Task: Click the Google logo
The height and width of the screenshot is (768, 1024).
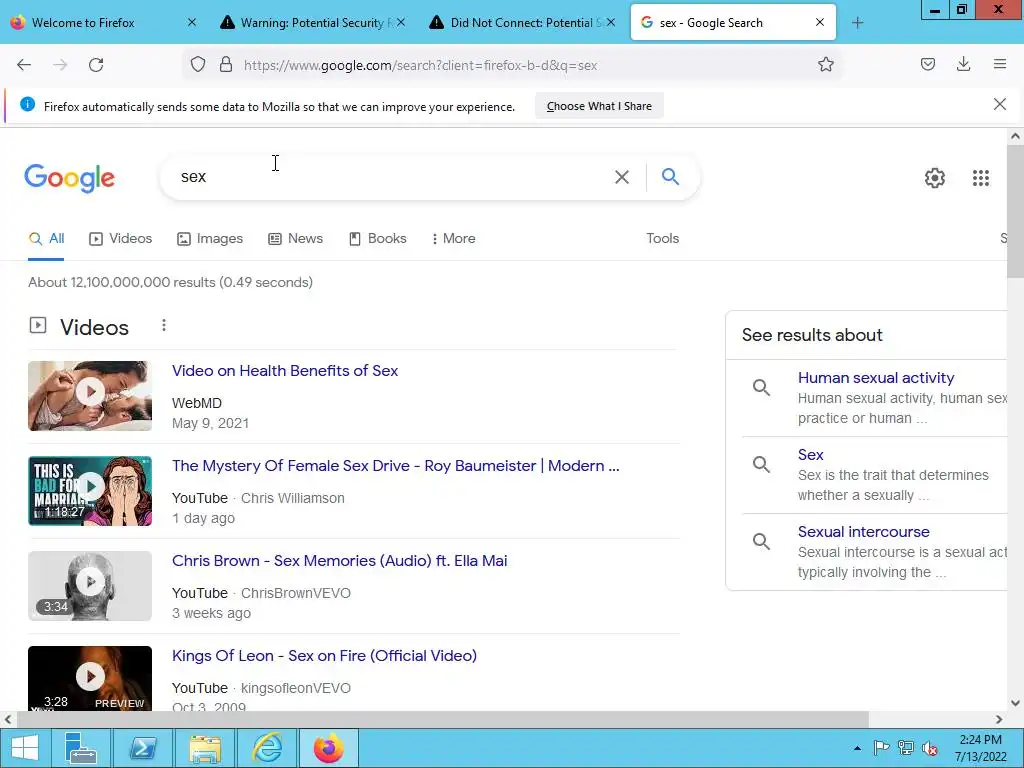Action: 69,178
